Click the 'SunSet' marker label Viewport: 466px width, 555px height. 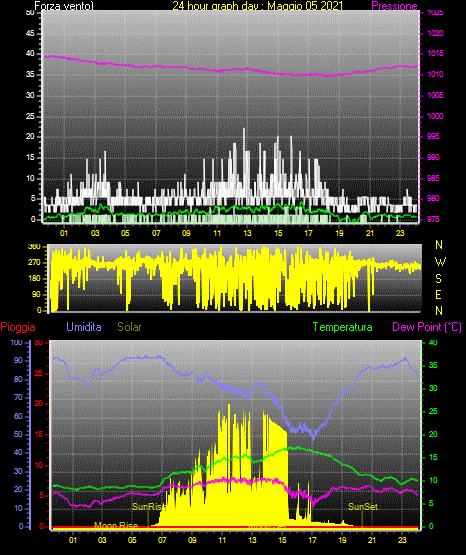(x=363, y=507)
